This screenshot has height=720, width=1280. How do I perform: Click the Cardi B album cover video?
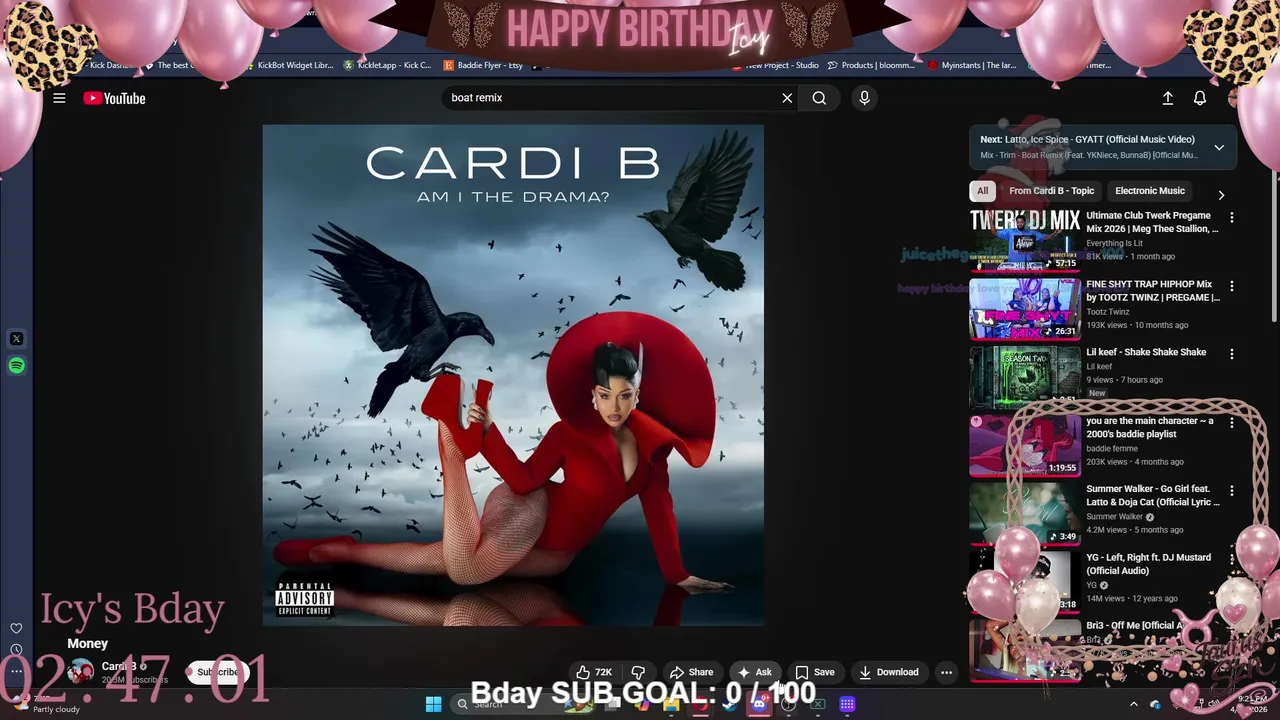pyautogui.click(x=513, y=375)
